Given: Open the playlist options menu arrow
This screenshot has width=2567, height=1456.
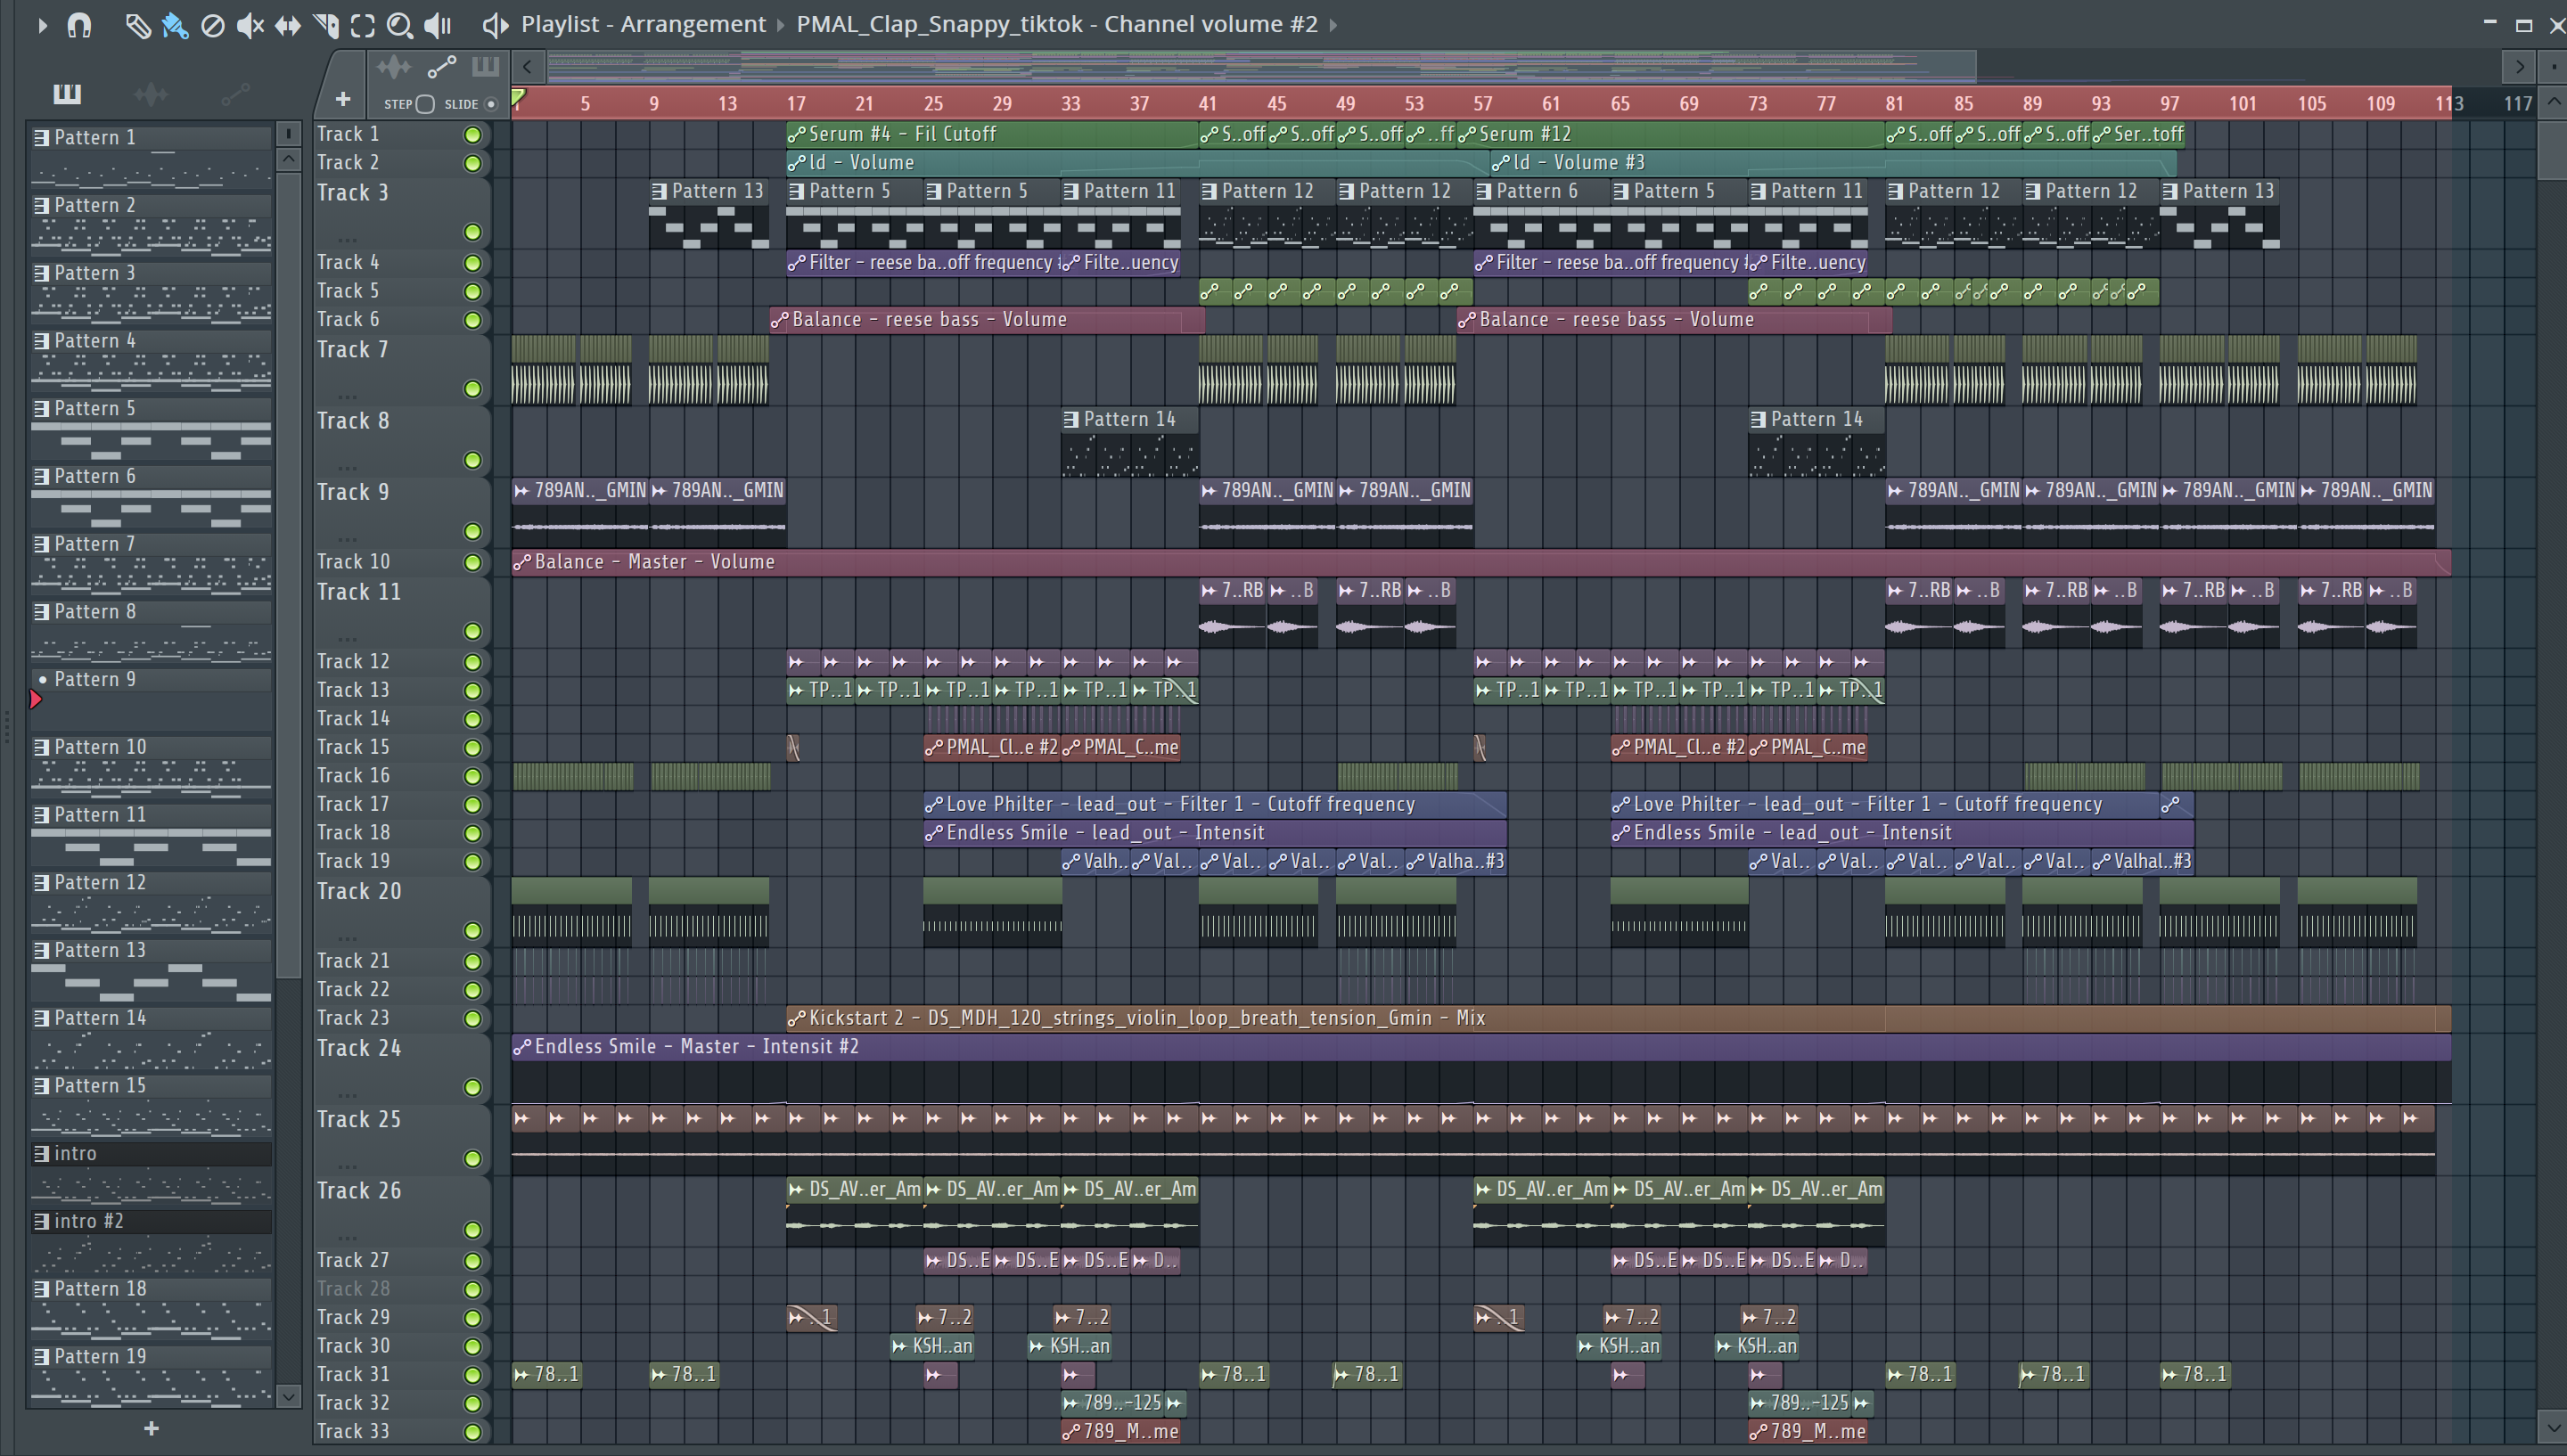Looking at the screenshot, I should tap(42, 25).
